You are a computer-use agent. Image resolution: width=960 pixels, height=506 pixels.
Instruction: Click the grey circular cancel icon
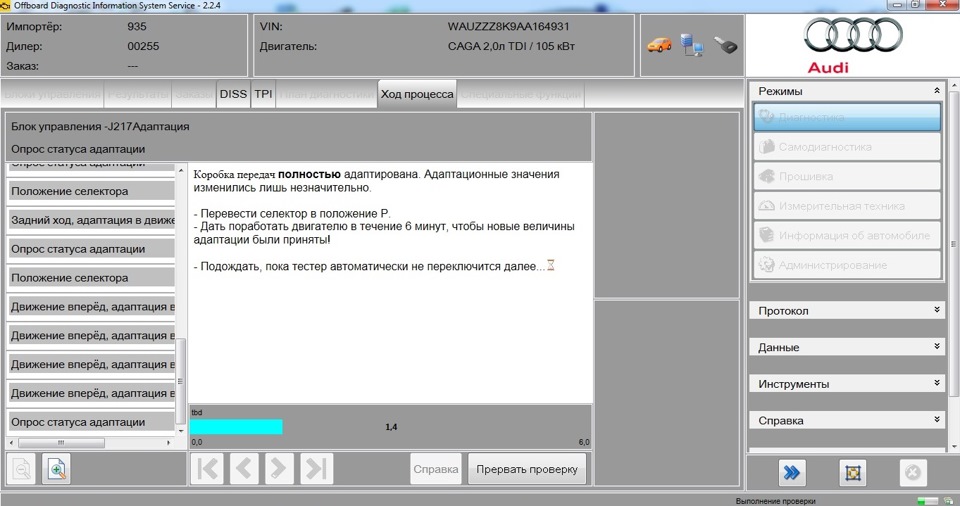[912, 473]
